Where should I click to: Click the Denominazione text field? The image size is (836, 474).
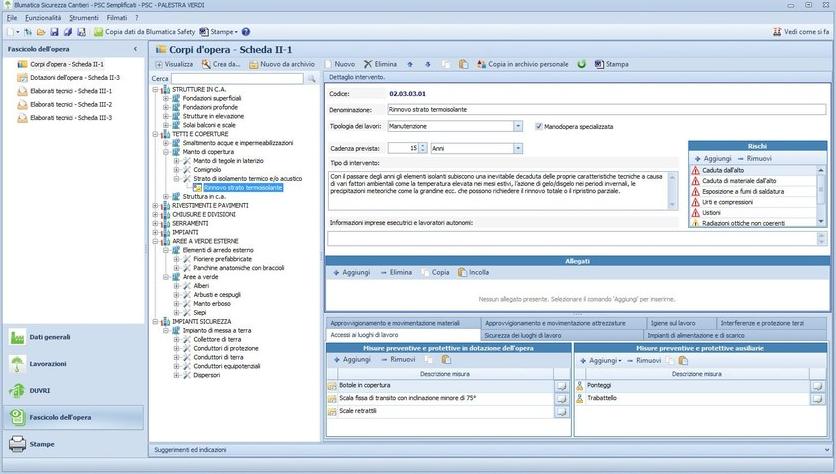click(x=607, y=110)
